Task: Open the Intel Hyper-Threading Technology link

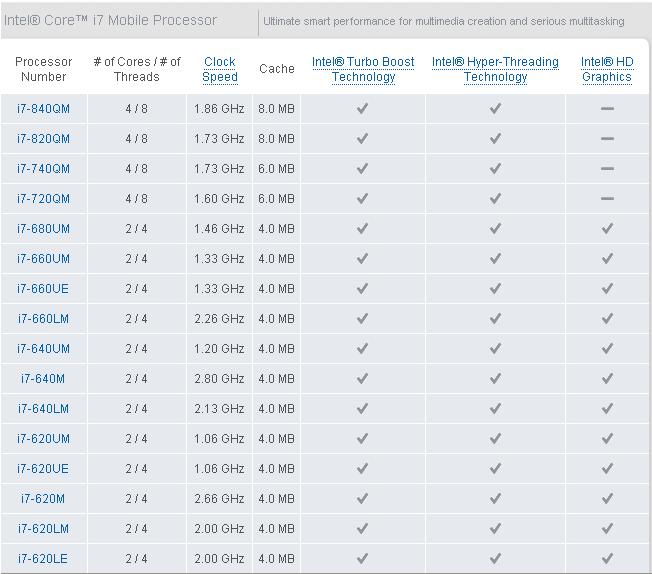Action: pos(495,69)
